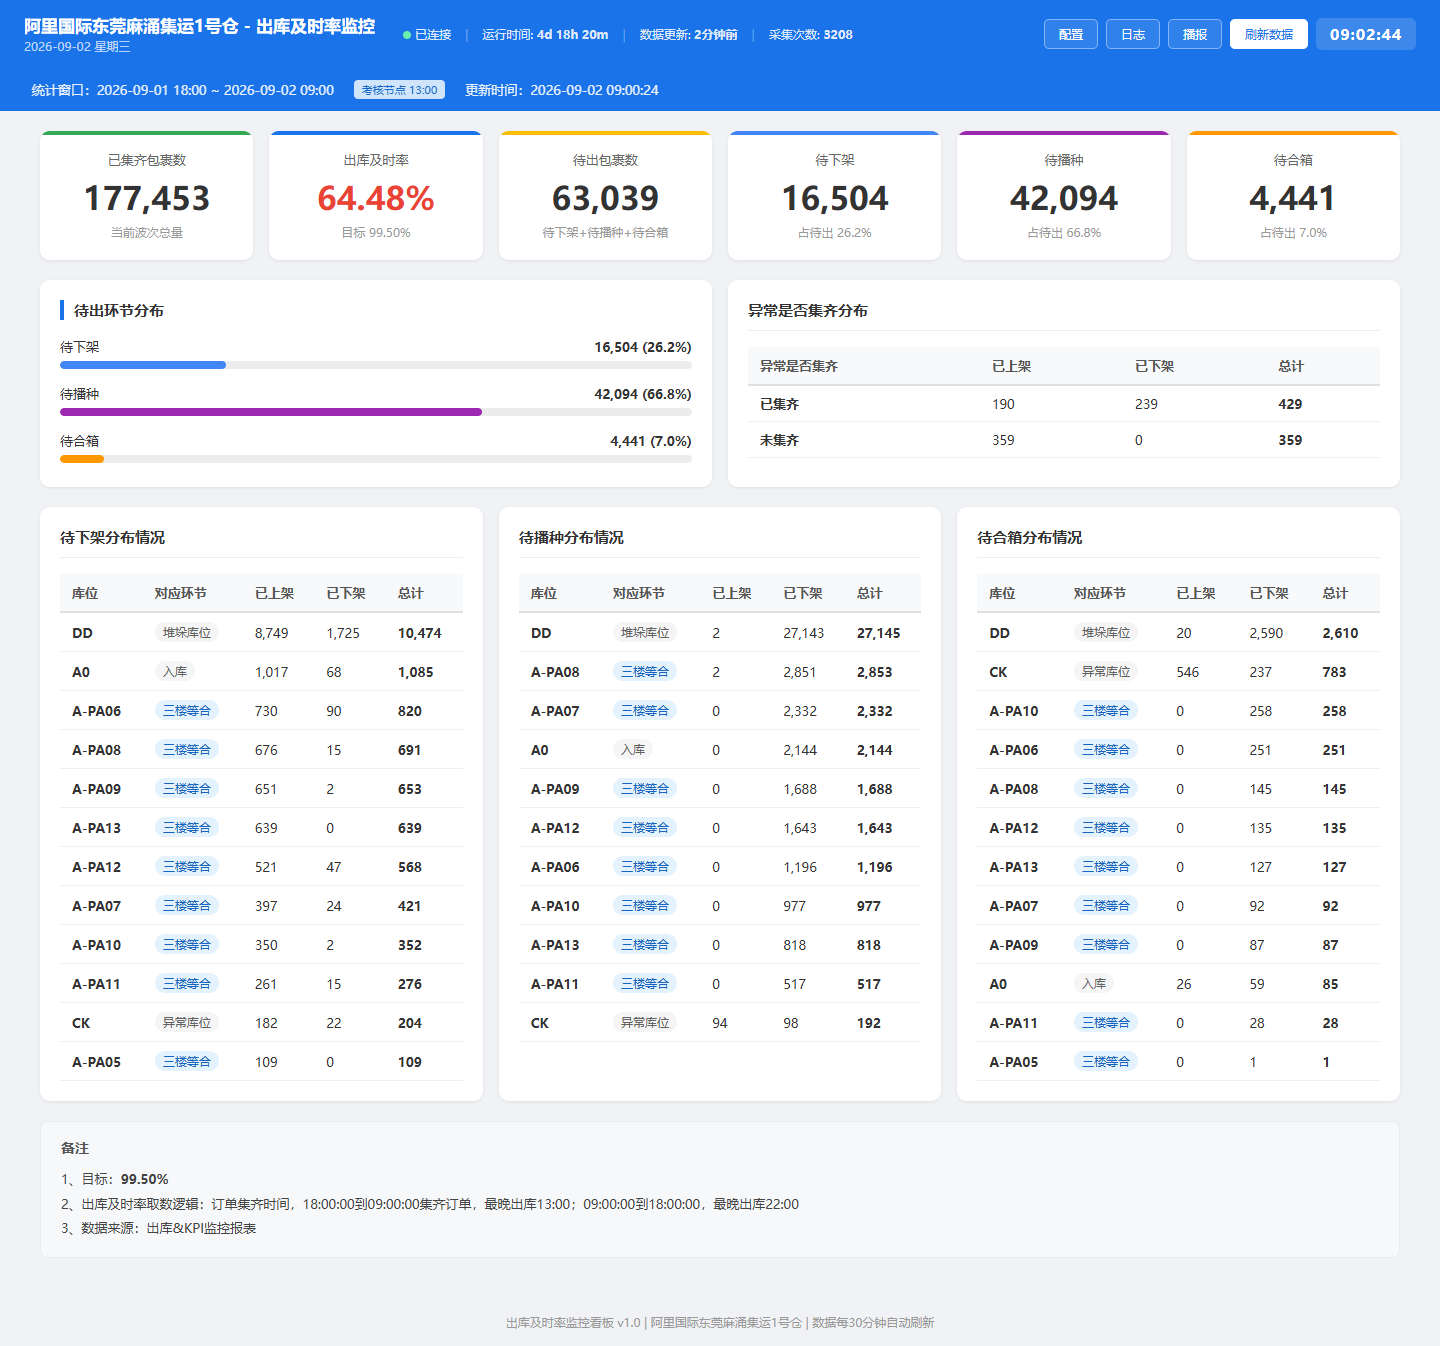Click the 总计 header in 待播种分布情况

point(870,593)
